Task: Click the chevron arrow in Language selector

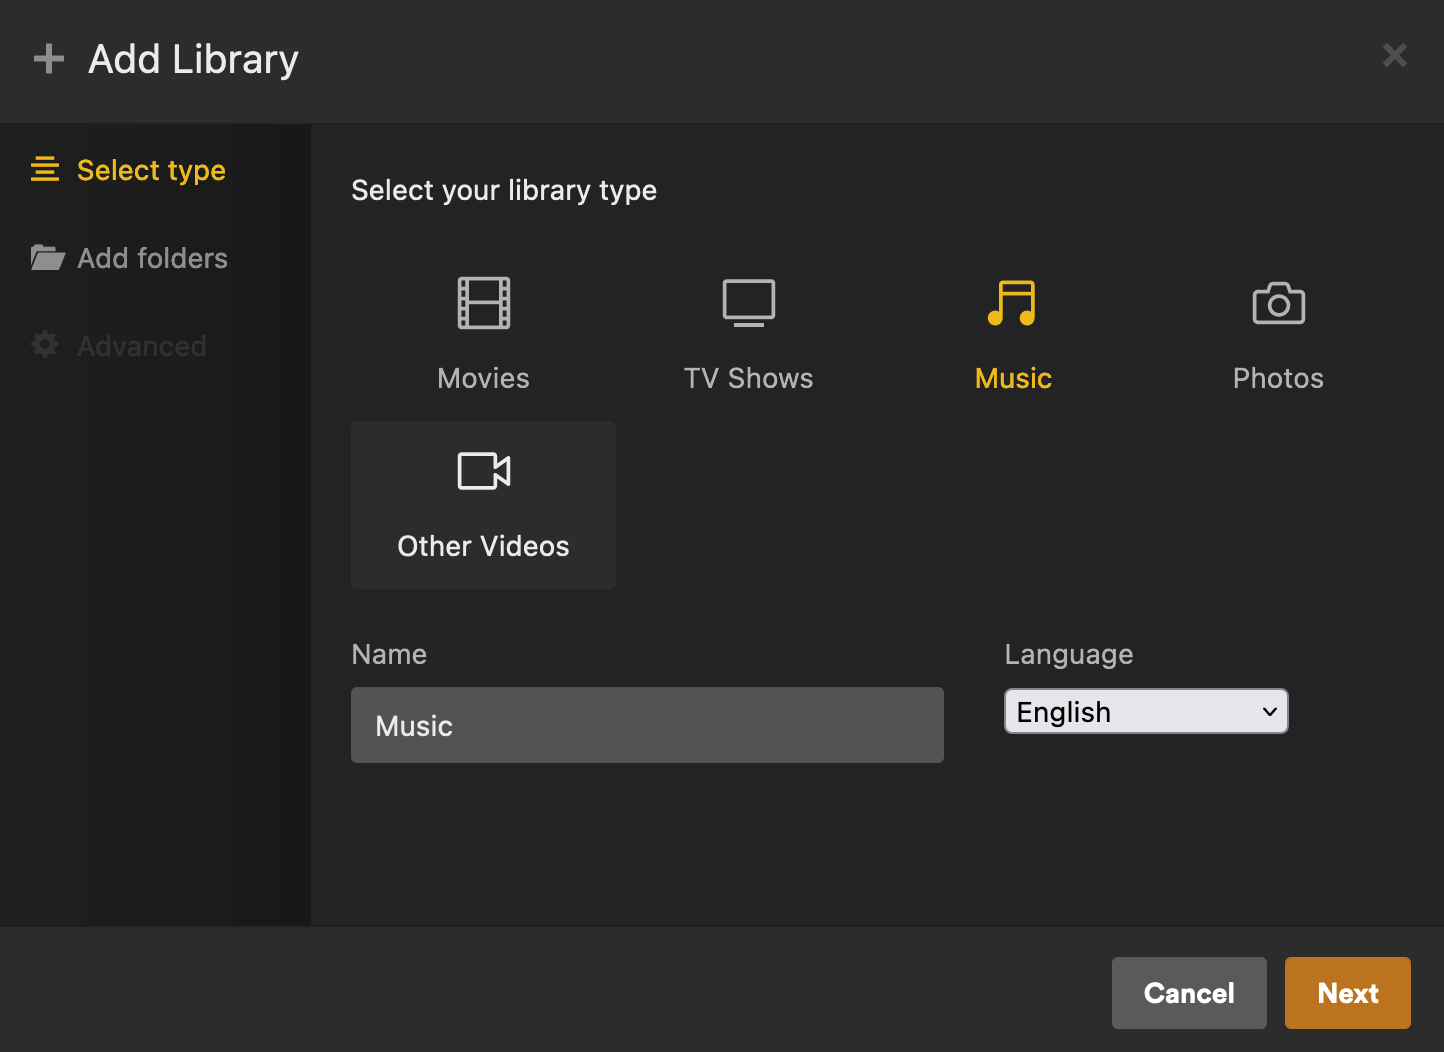Action: click(1269, 712)
